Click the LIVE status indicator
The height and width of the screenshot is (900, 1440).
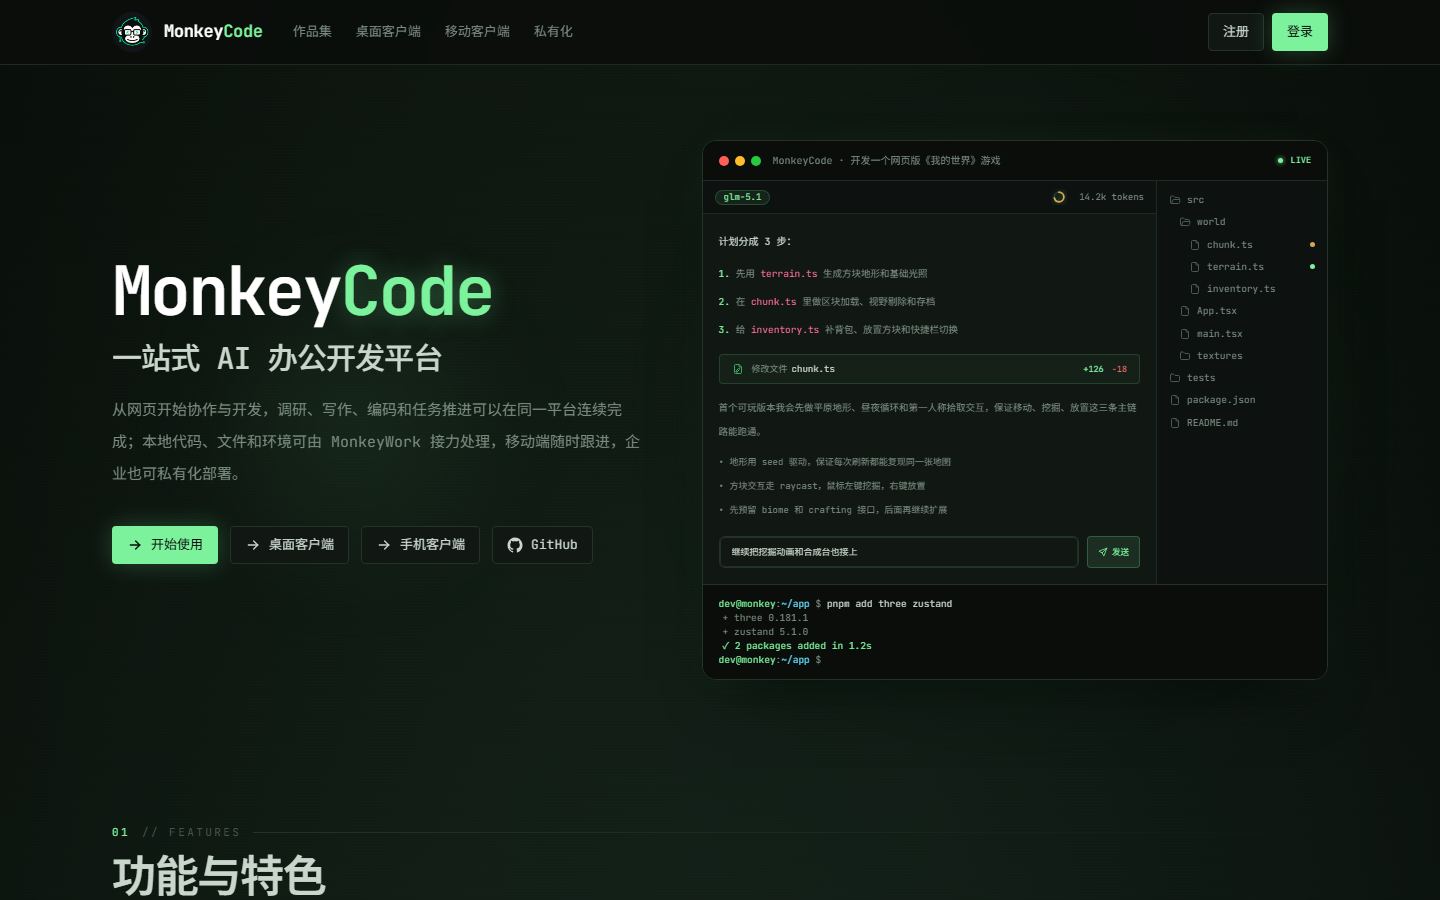pos(1294,160)
